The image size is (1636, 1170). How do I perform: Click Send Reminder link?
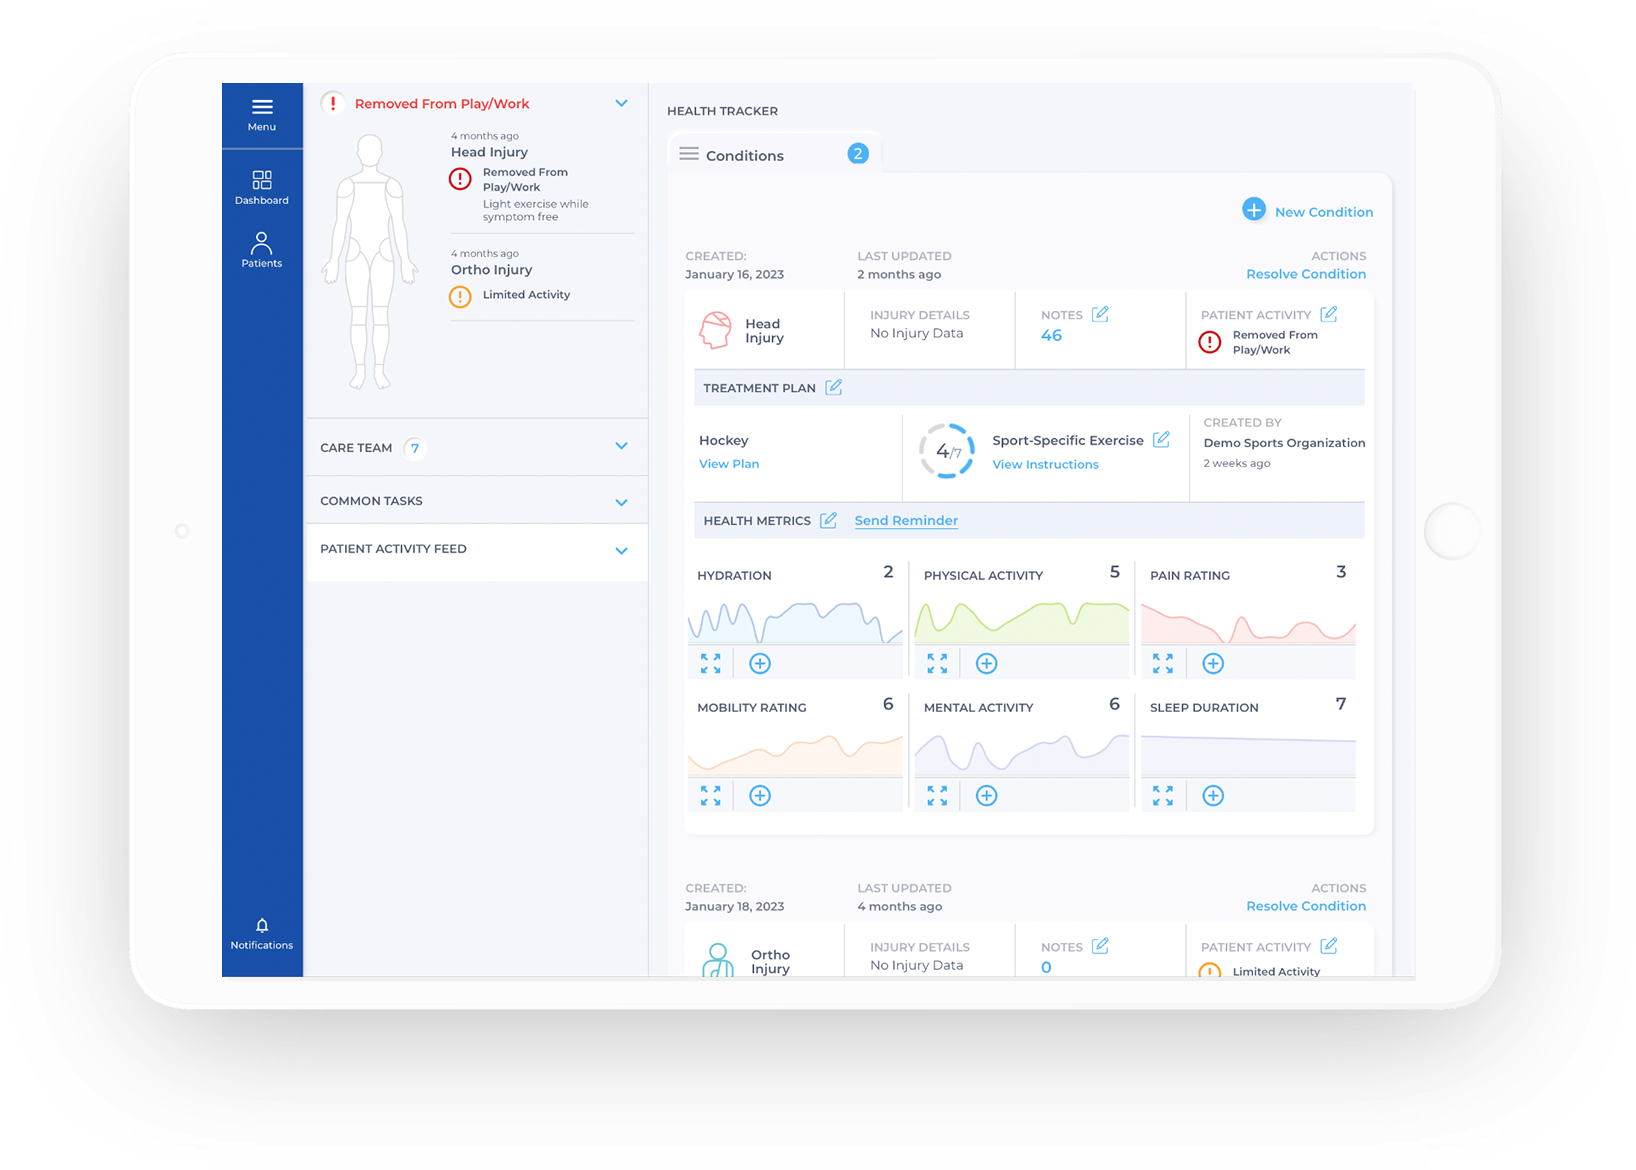click(x=906, y=520)
